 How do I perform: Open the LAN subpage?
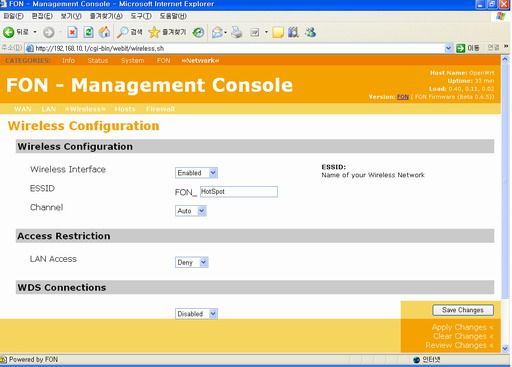[x=49, y=109]
